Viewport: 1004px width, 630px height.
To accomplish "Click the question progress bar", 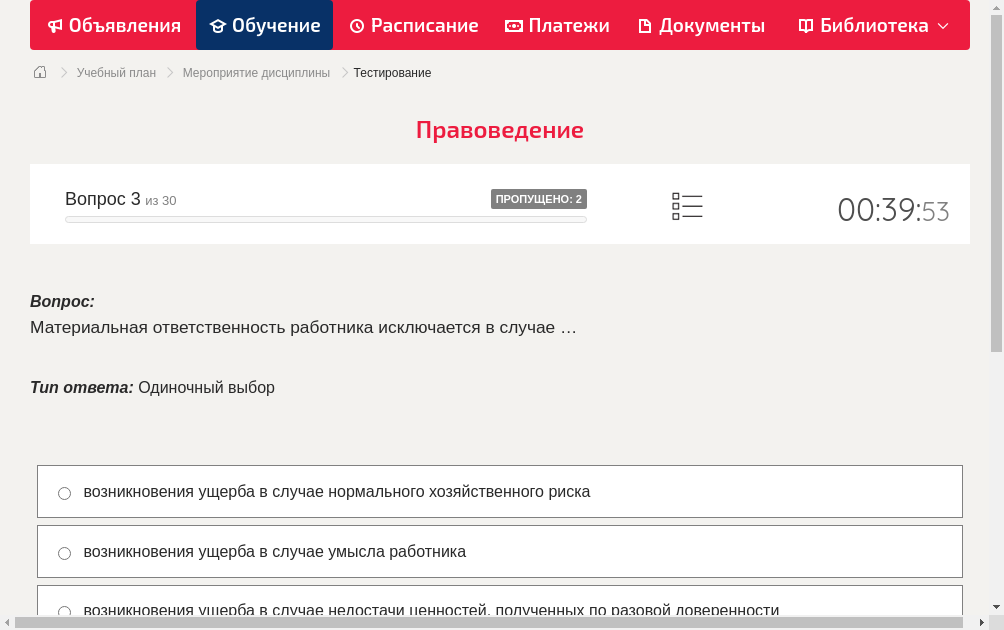I will (325, 219).
